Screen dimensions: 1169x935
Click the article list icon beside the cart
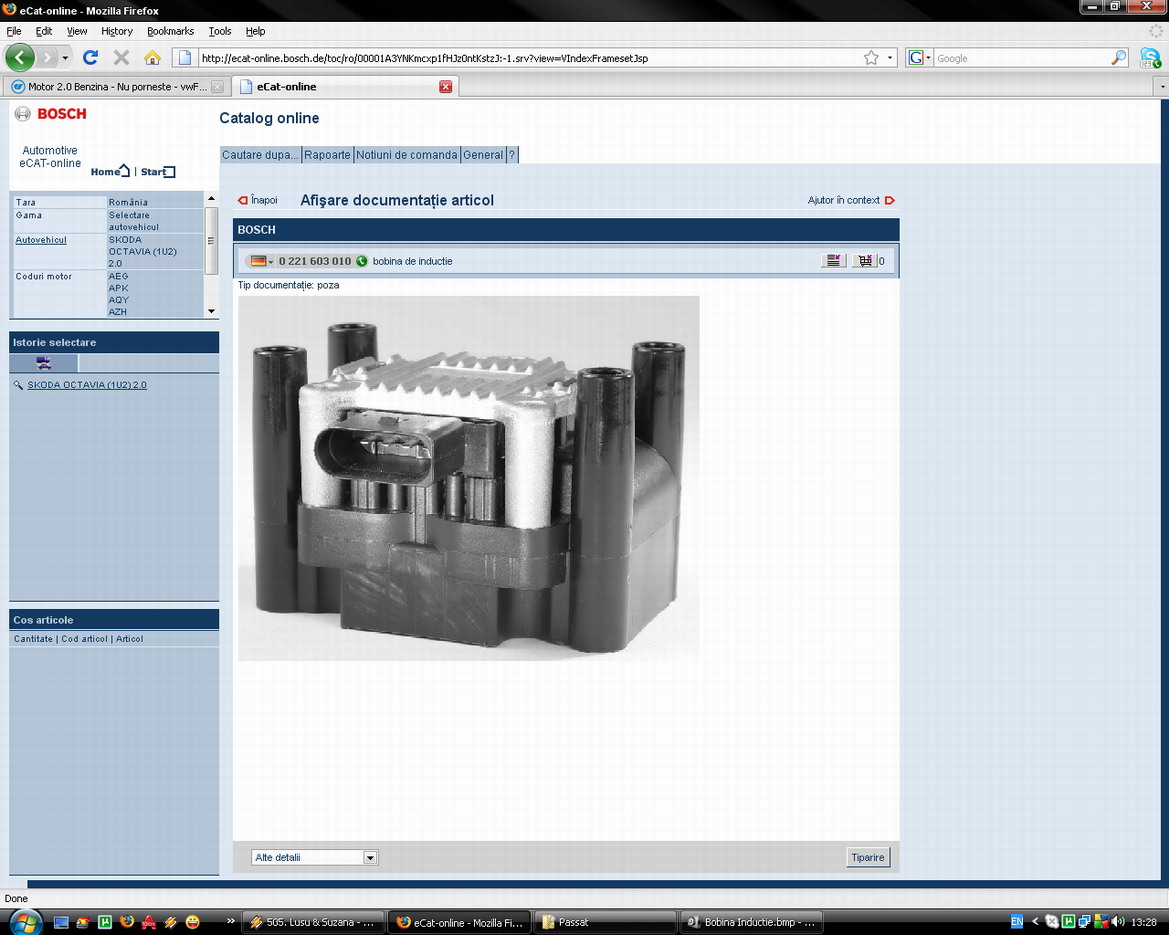tap(832, 261)
